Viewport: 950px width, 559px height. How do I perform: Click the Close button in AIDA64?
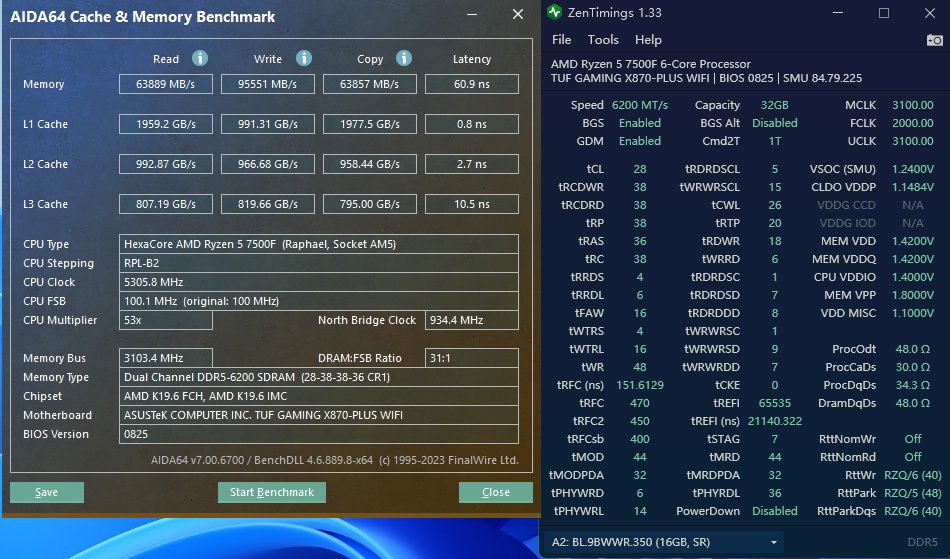coord(496,492)
